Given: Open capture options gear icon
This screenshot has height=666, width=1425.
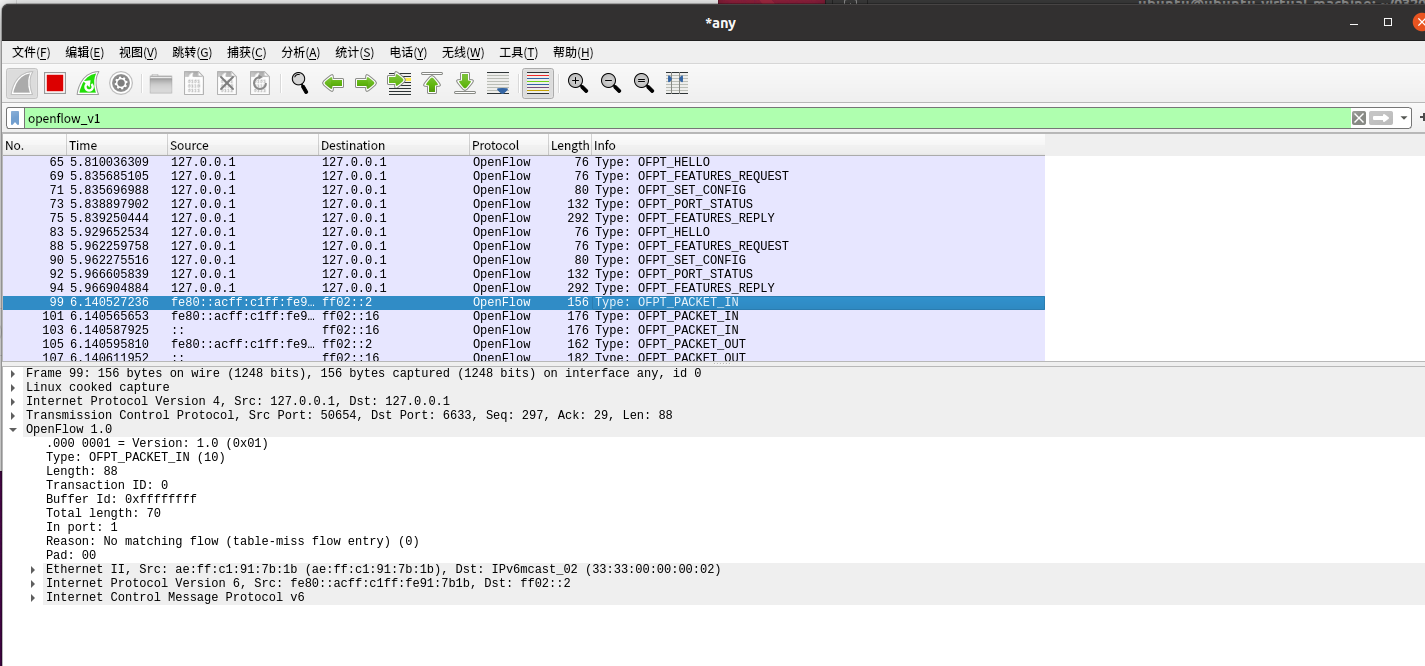Looking at the screenshot, I should click(121, 83).
